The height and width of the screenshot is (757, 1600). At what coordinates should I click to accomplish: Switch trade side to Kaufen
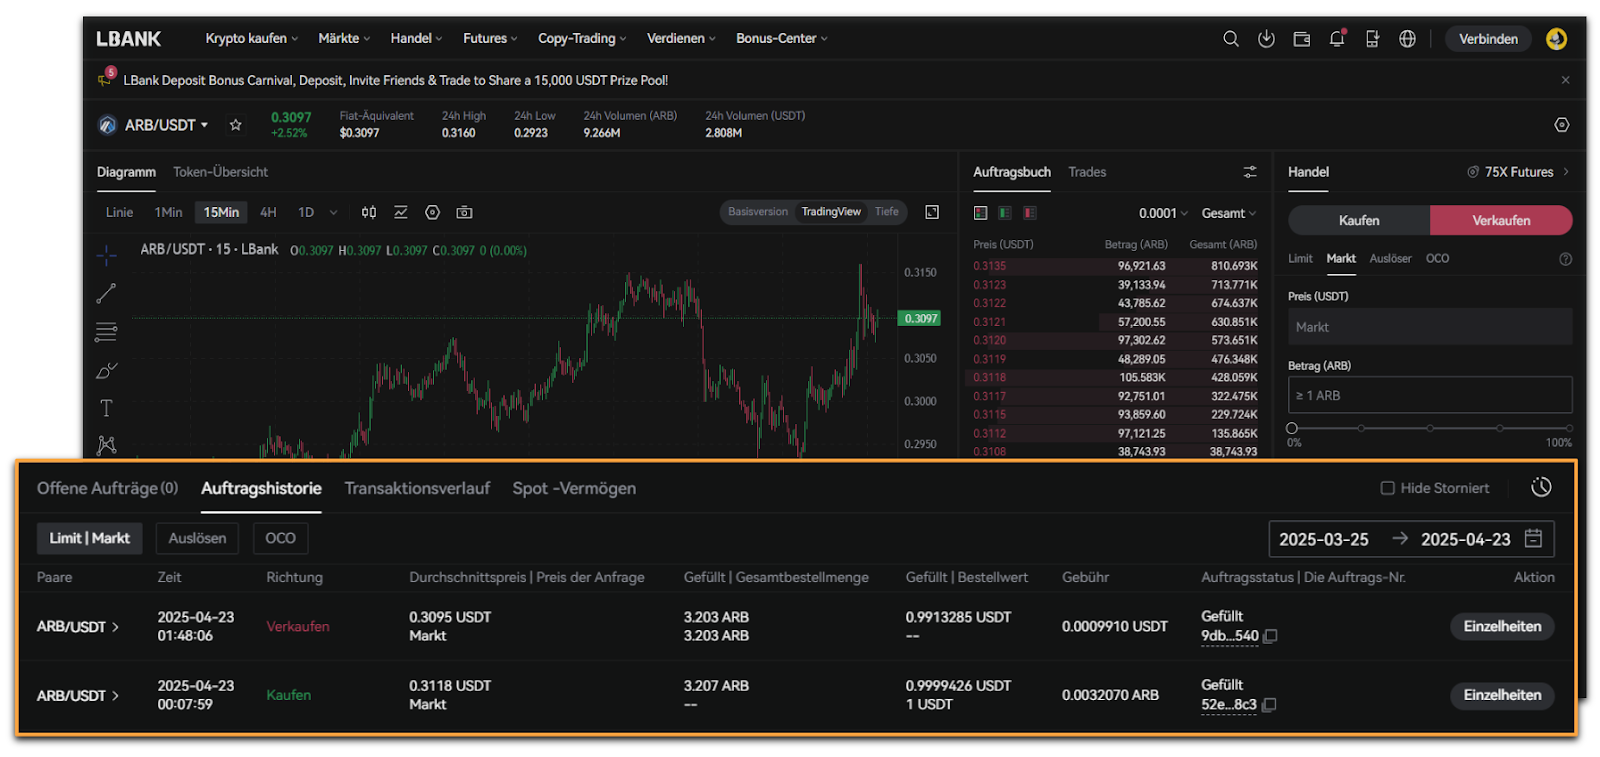pos(1359,220)
